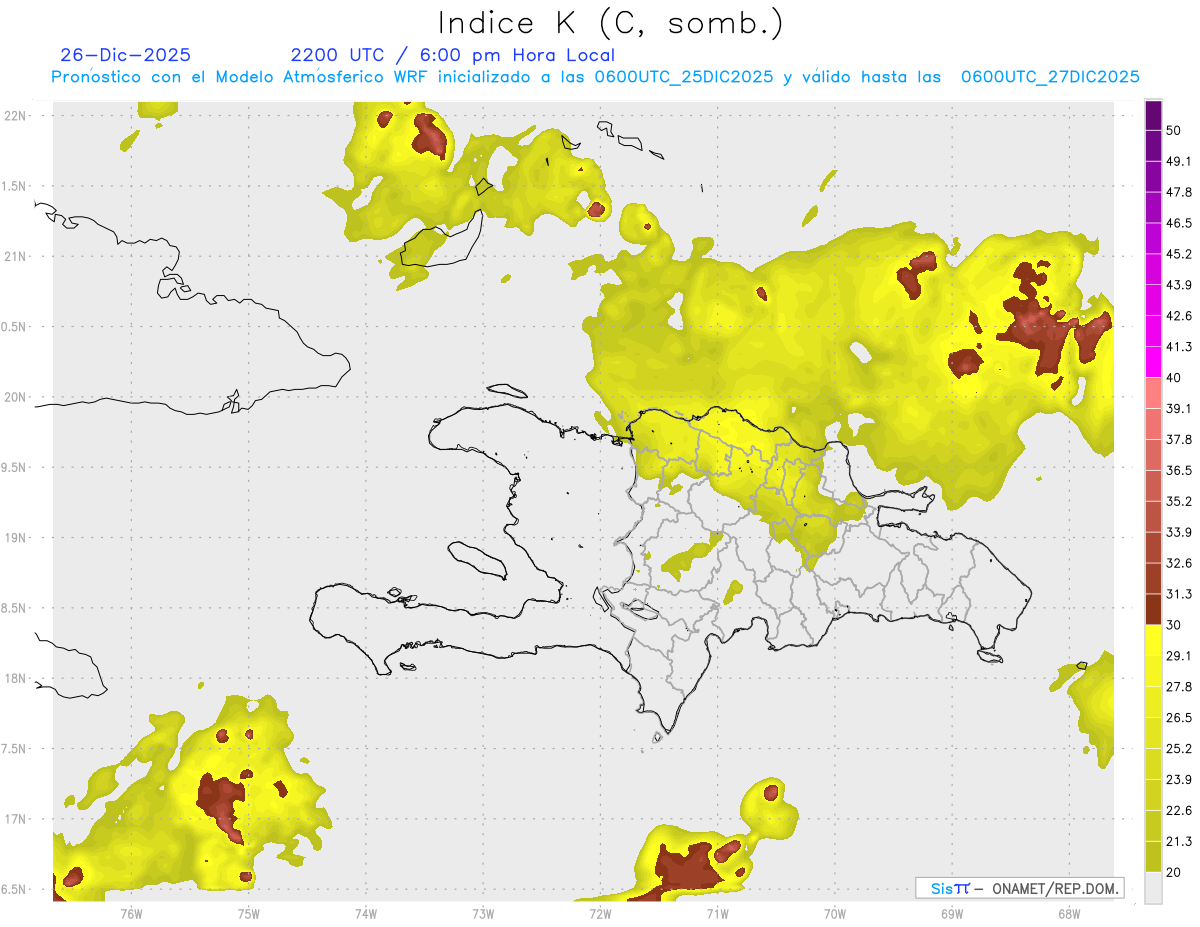Click the "74W" longitude label

[365, 913]
